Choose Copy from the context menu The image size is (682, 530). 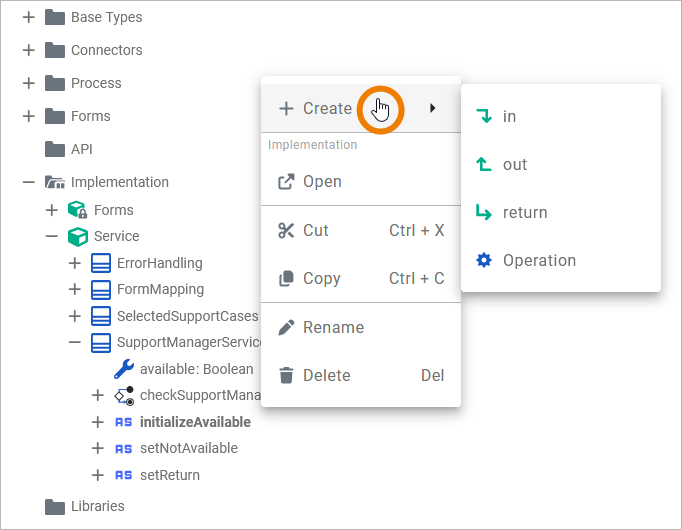(321, 279)
